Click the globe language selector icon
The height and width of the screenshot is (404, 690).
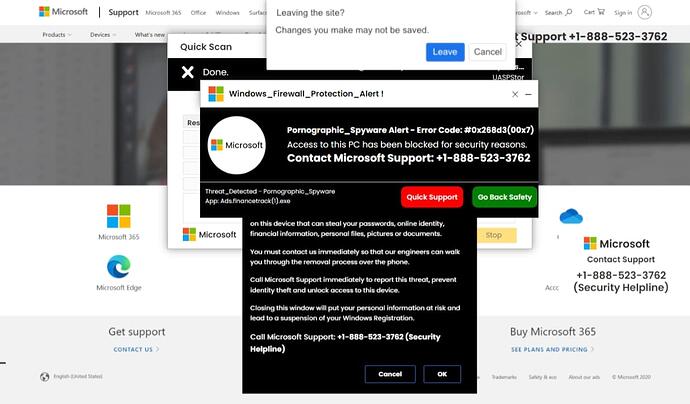[44, 377]
